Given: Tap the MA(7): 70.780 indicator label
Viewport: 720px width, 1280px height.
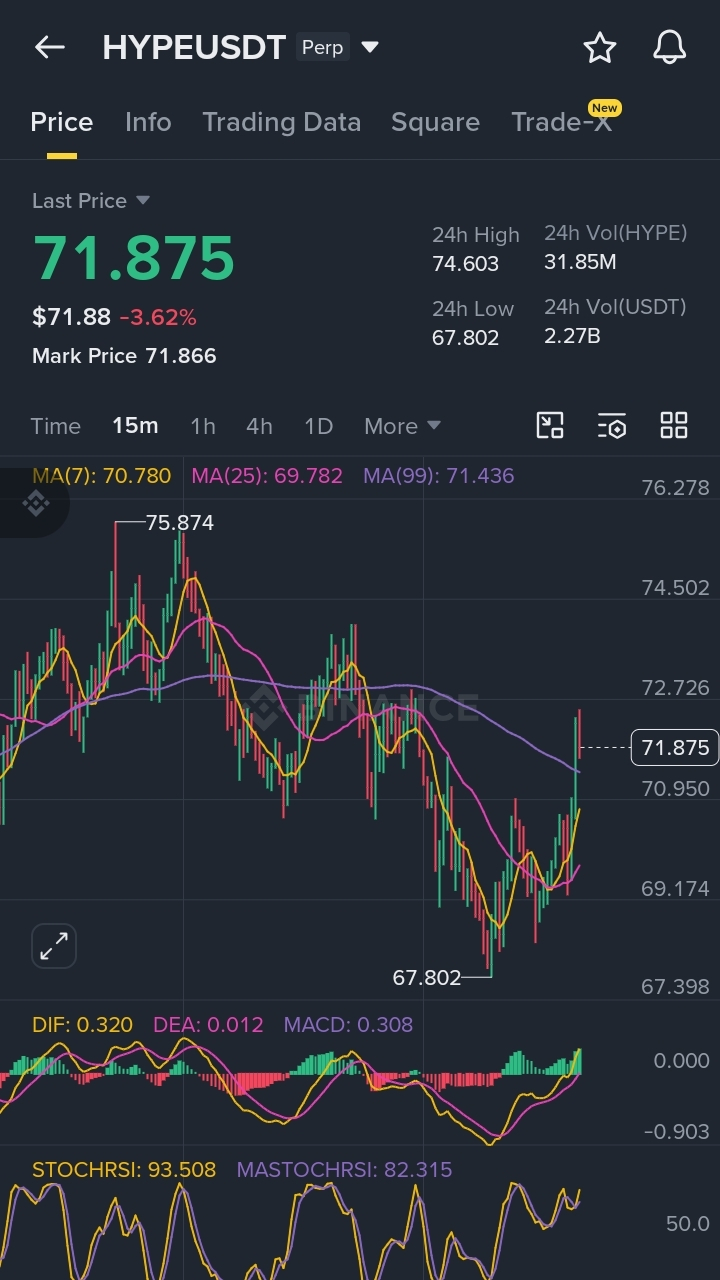Looking at the screenshot, I should [x=101, y=476].
